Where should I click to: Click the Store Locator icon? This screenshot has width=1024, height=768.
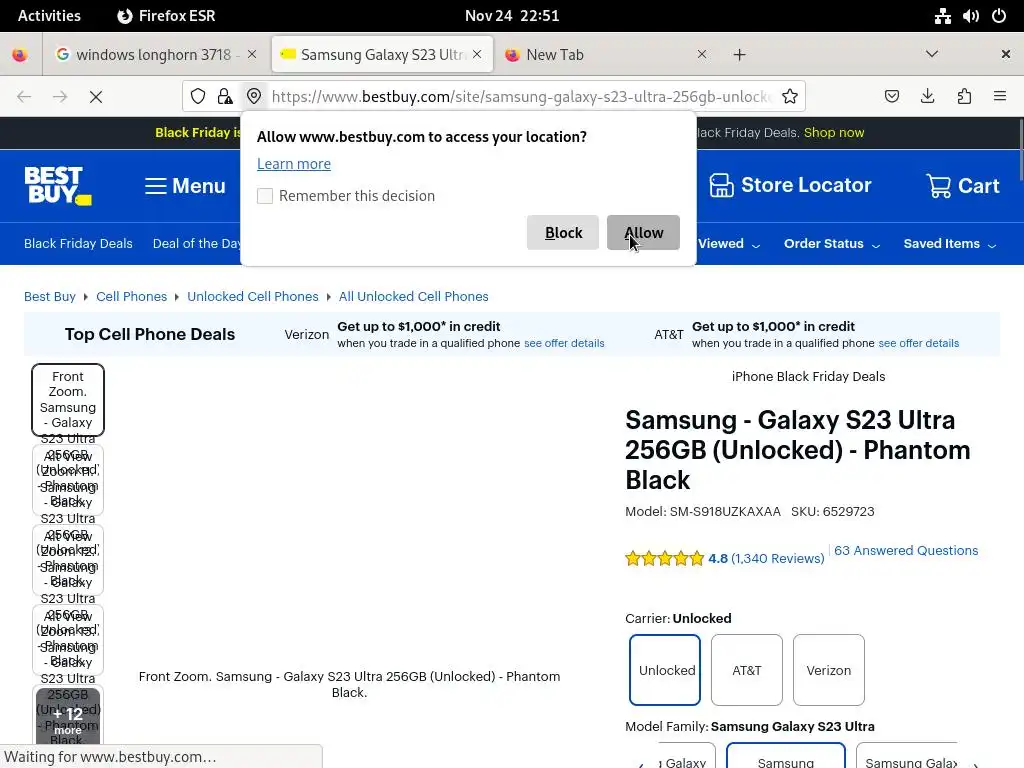[x=721, y=185]
